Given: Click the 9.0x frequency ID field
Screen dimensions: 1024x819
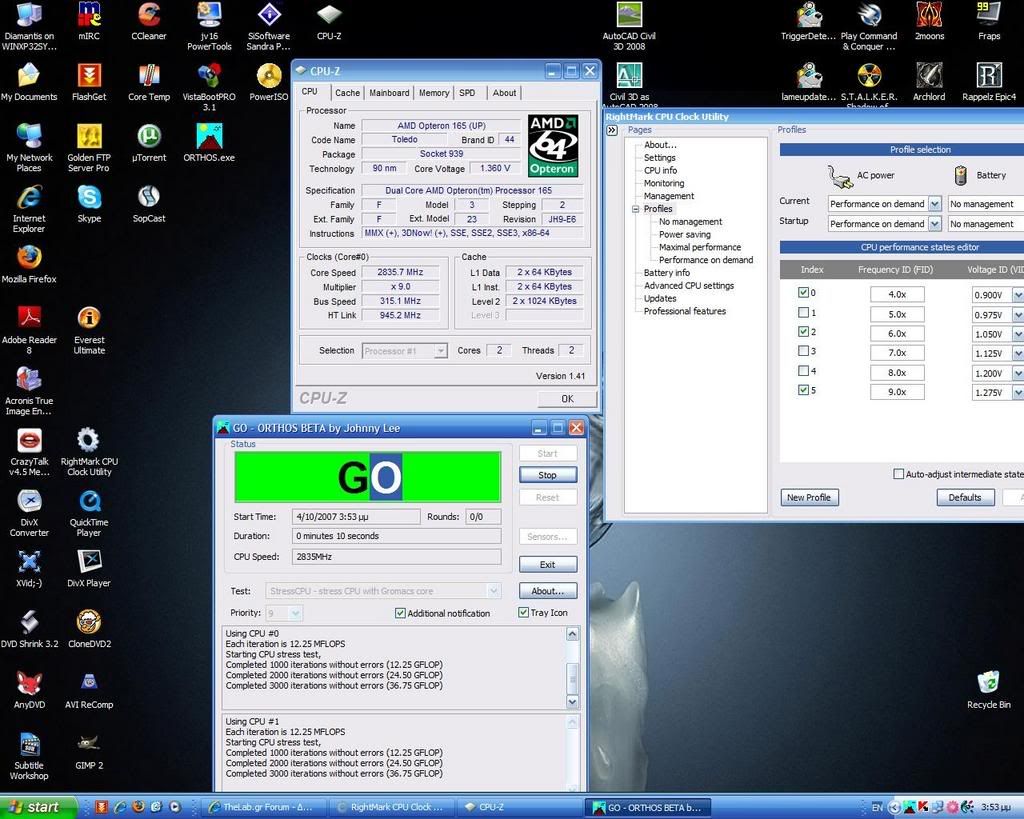Looking at the screenshot, I should click(897, 392).
